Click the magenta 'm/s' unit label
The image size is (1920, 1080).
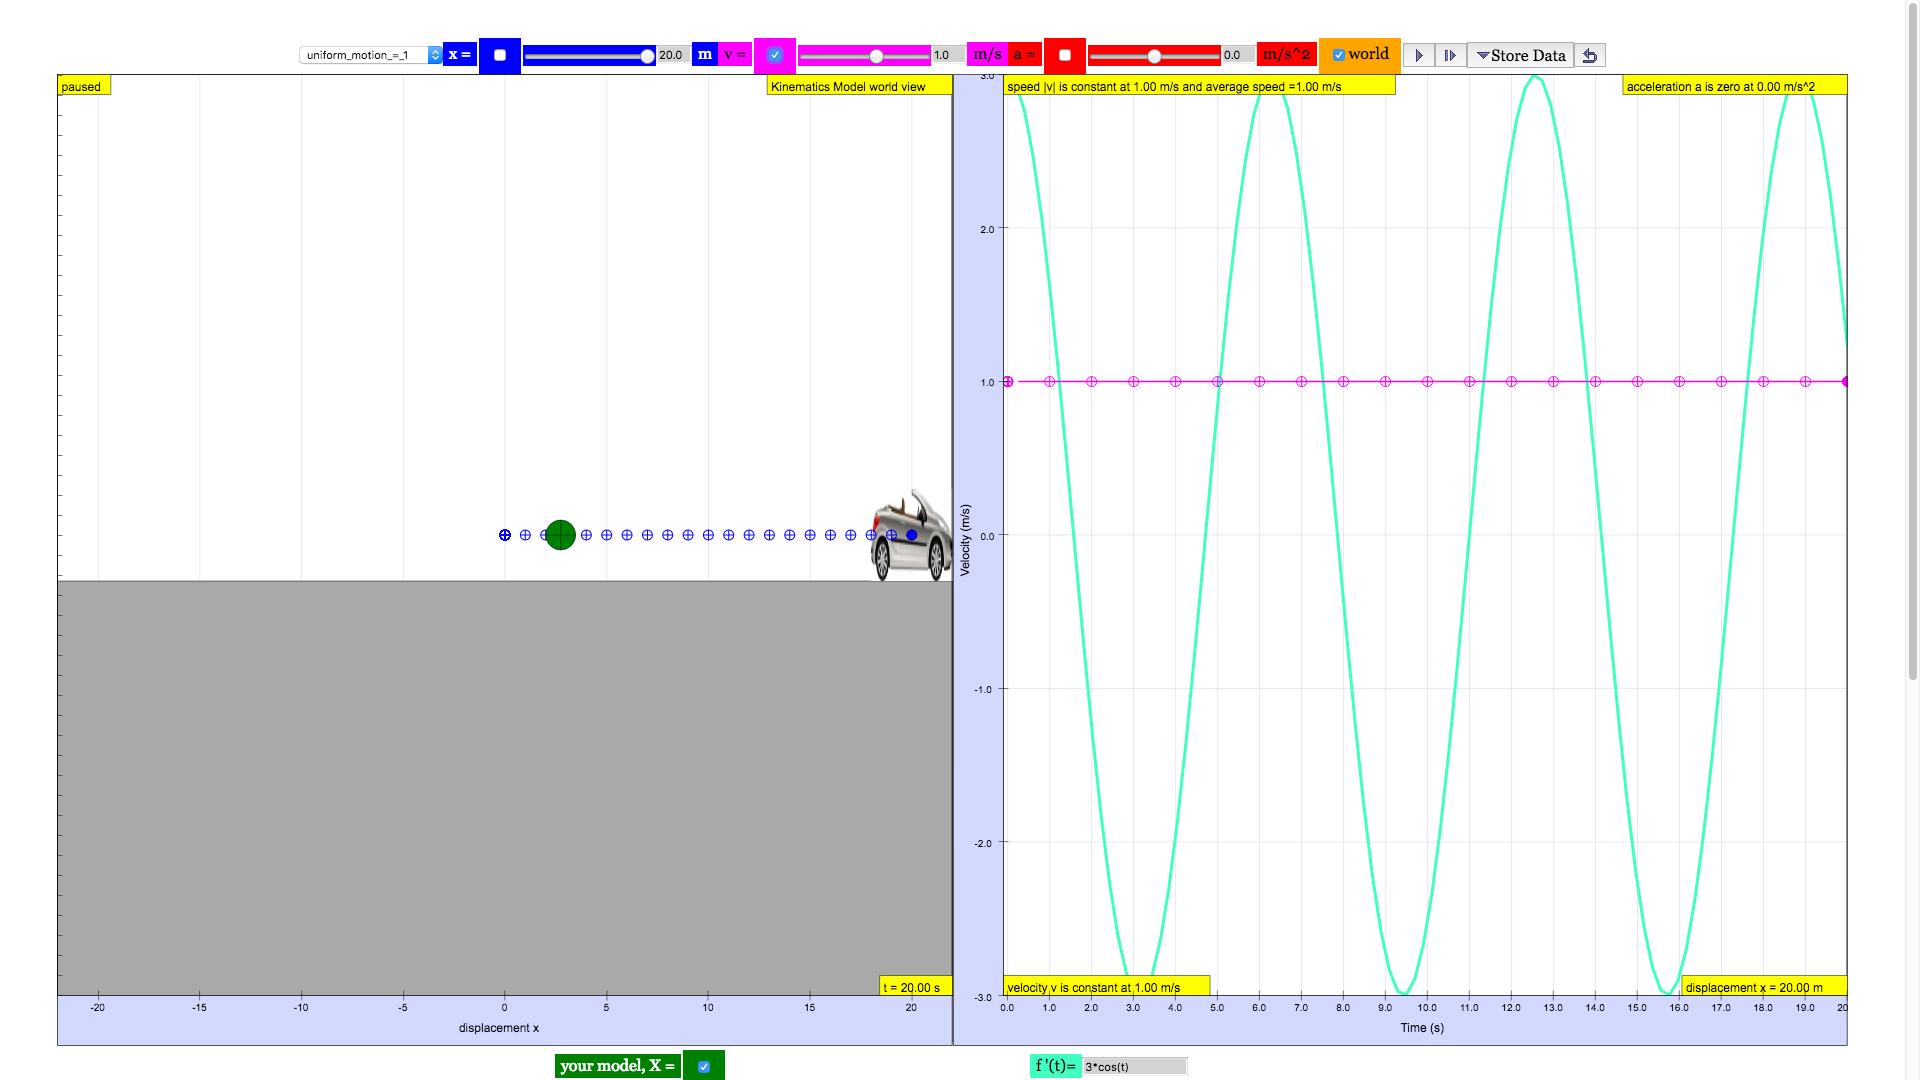[x=987, y=55]
